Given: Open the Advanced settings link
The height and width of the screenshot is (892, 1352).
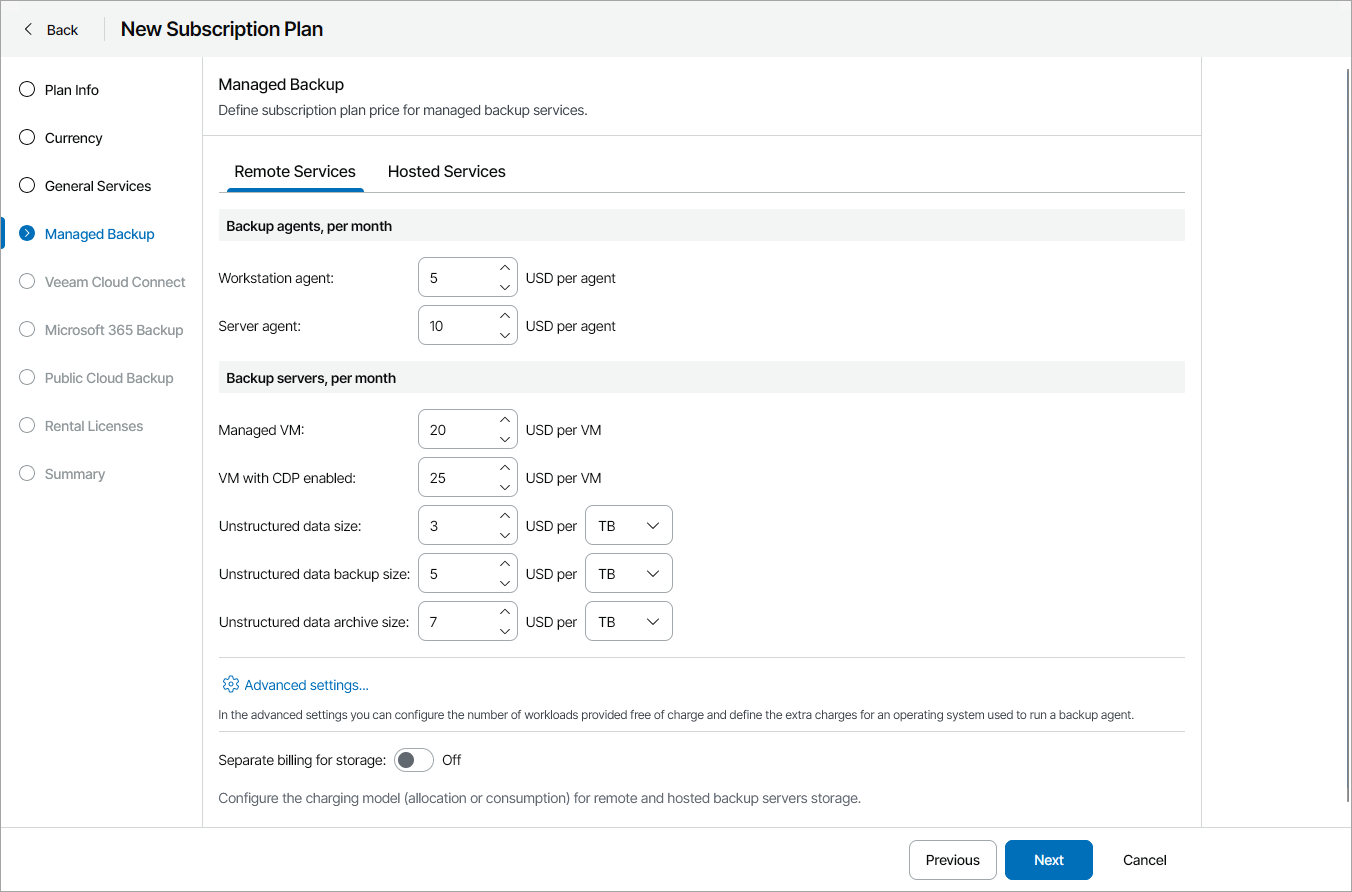Looking at the screenshot, I should coord(306,685).
